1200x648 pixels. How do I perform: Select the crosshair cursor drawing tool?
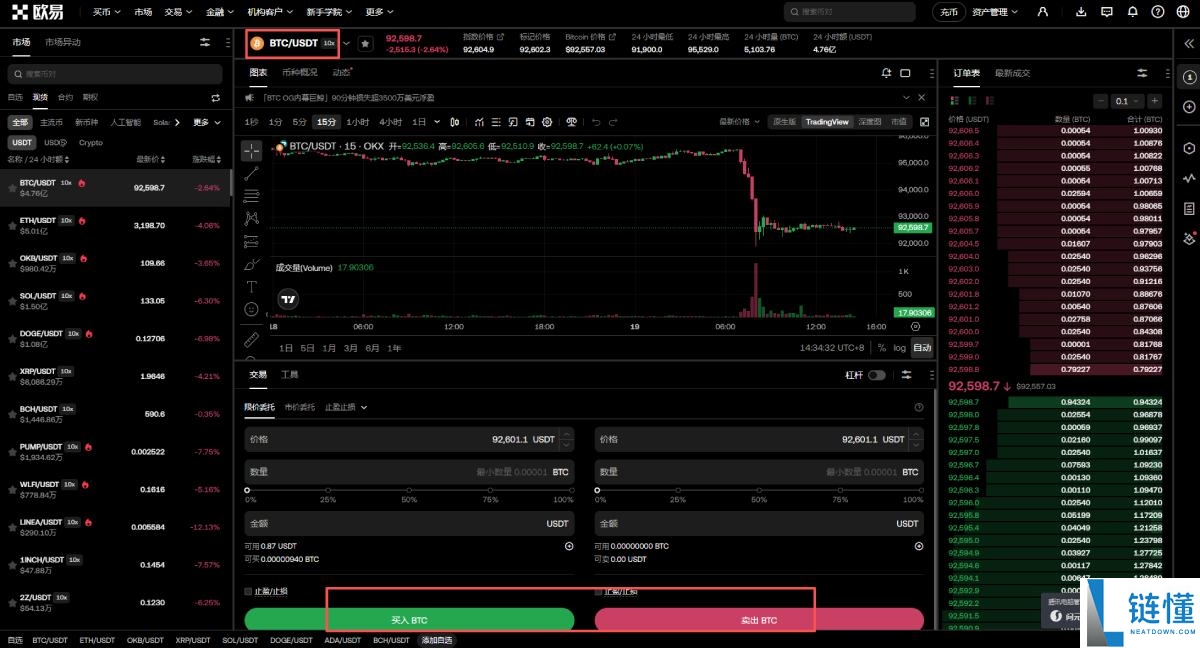coord(251,151)
